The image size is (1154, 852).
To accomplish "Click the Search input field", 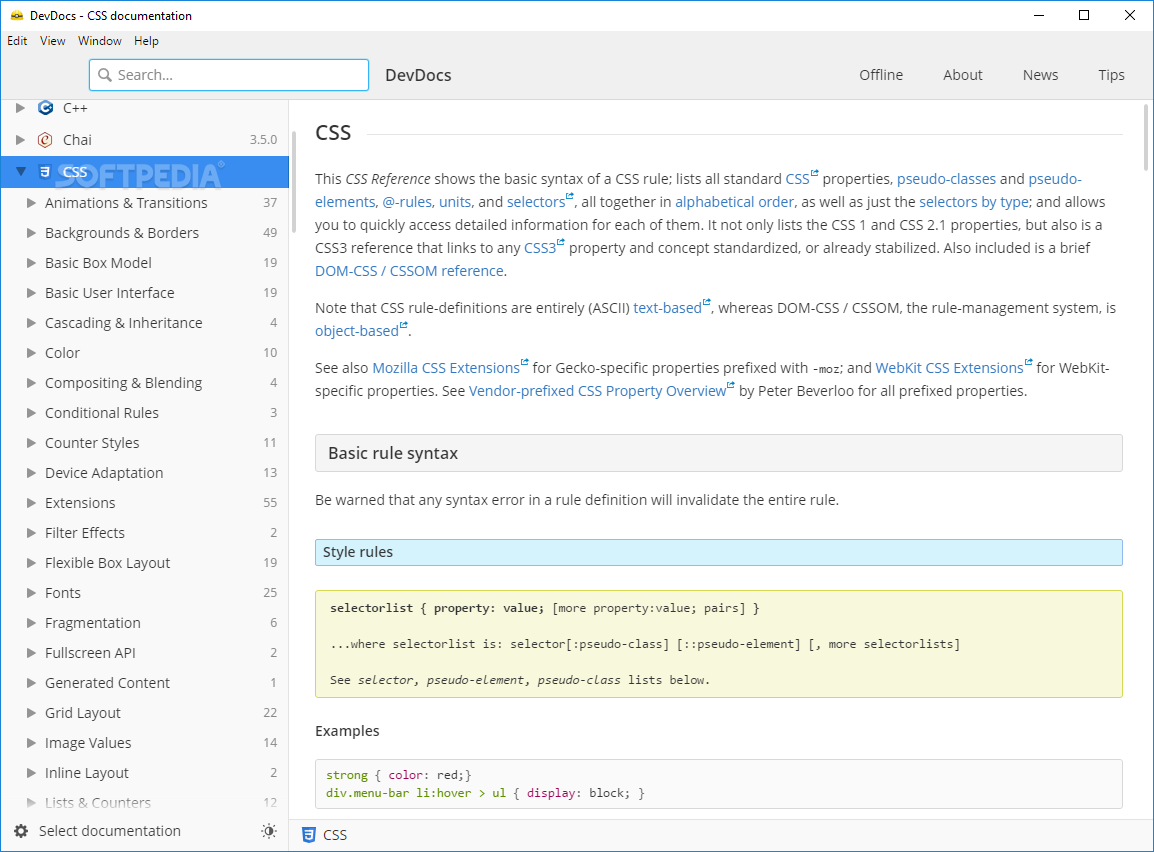I will 229,75.
